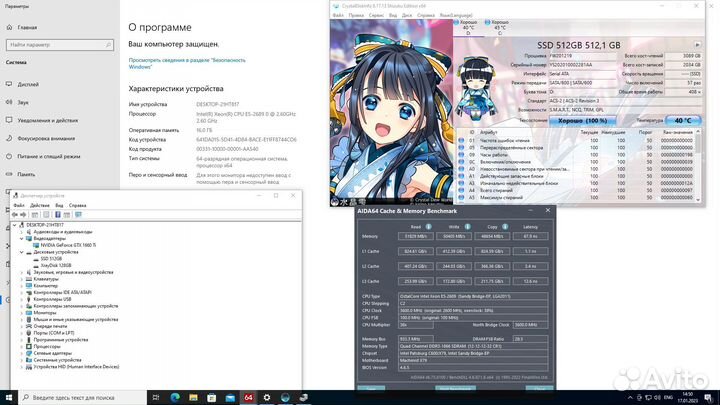
Task: Collapse the DESKTOP-21HT817 root node
Action: (15, 225)
